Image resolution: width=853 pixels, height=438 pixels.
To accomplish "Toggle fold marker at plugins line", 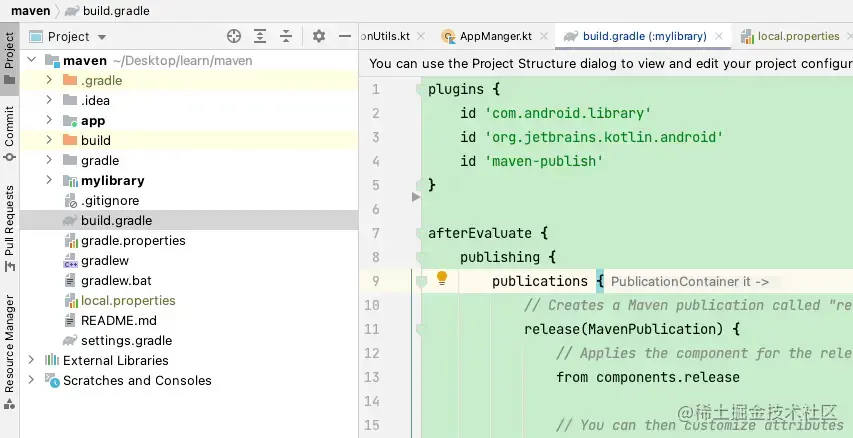I will [x=420, y=89].
